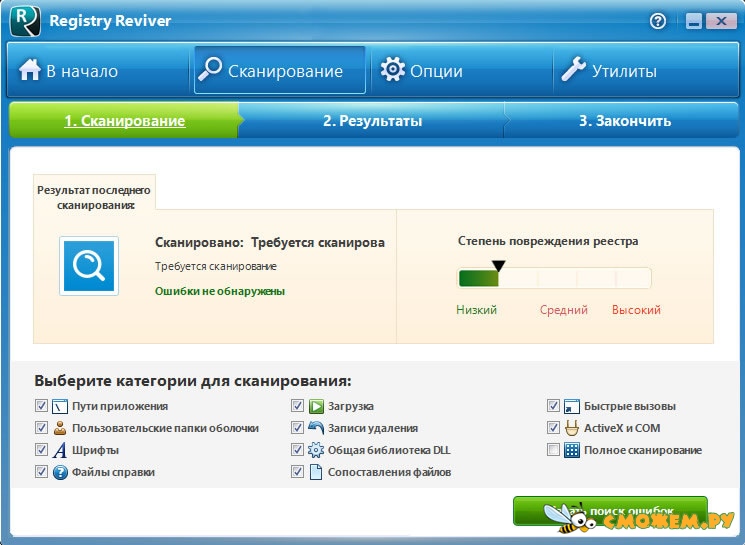Click the Registry Reviver title text

point(110,21)
